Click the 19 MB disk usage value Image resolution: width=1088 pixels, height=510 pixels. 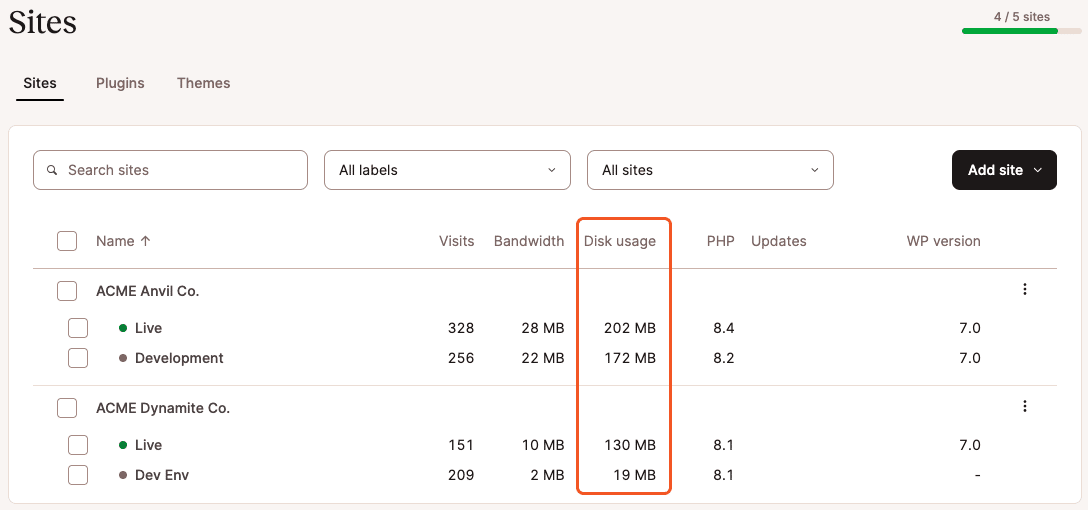coord(634,475)
